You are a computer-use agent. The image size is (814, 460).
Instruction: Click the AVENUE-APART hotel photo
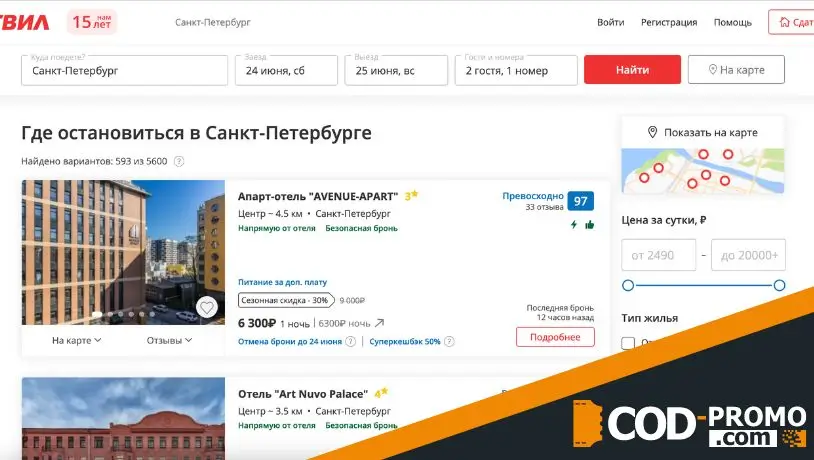123,252
